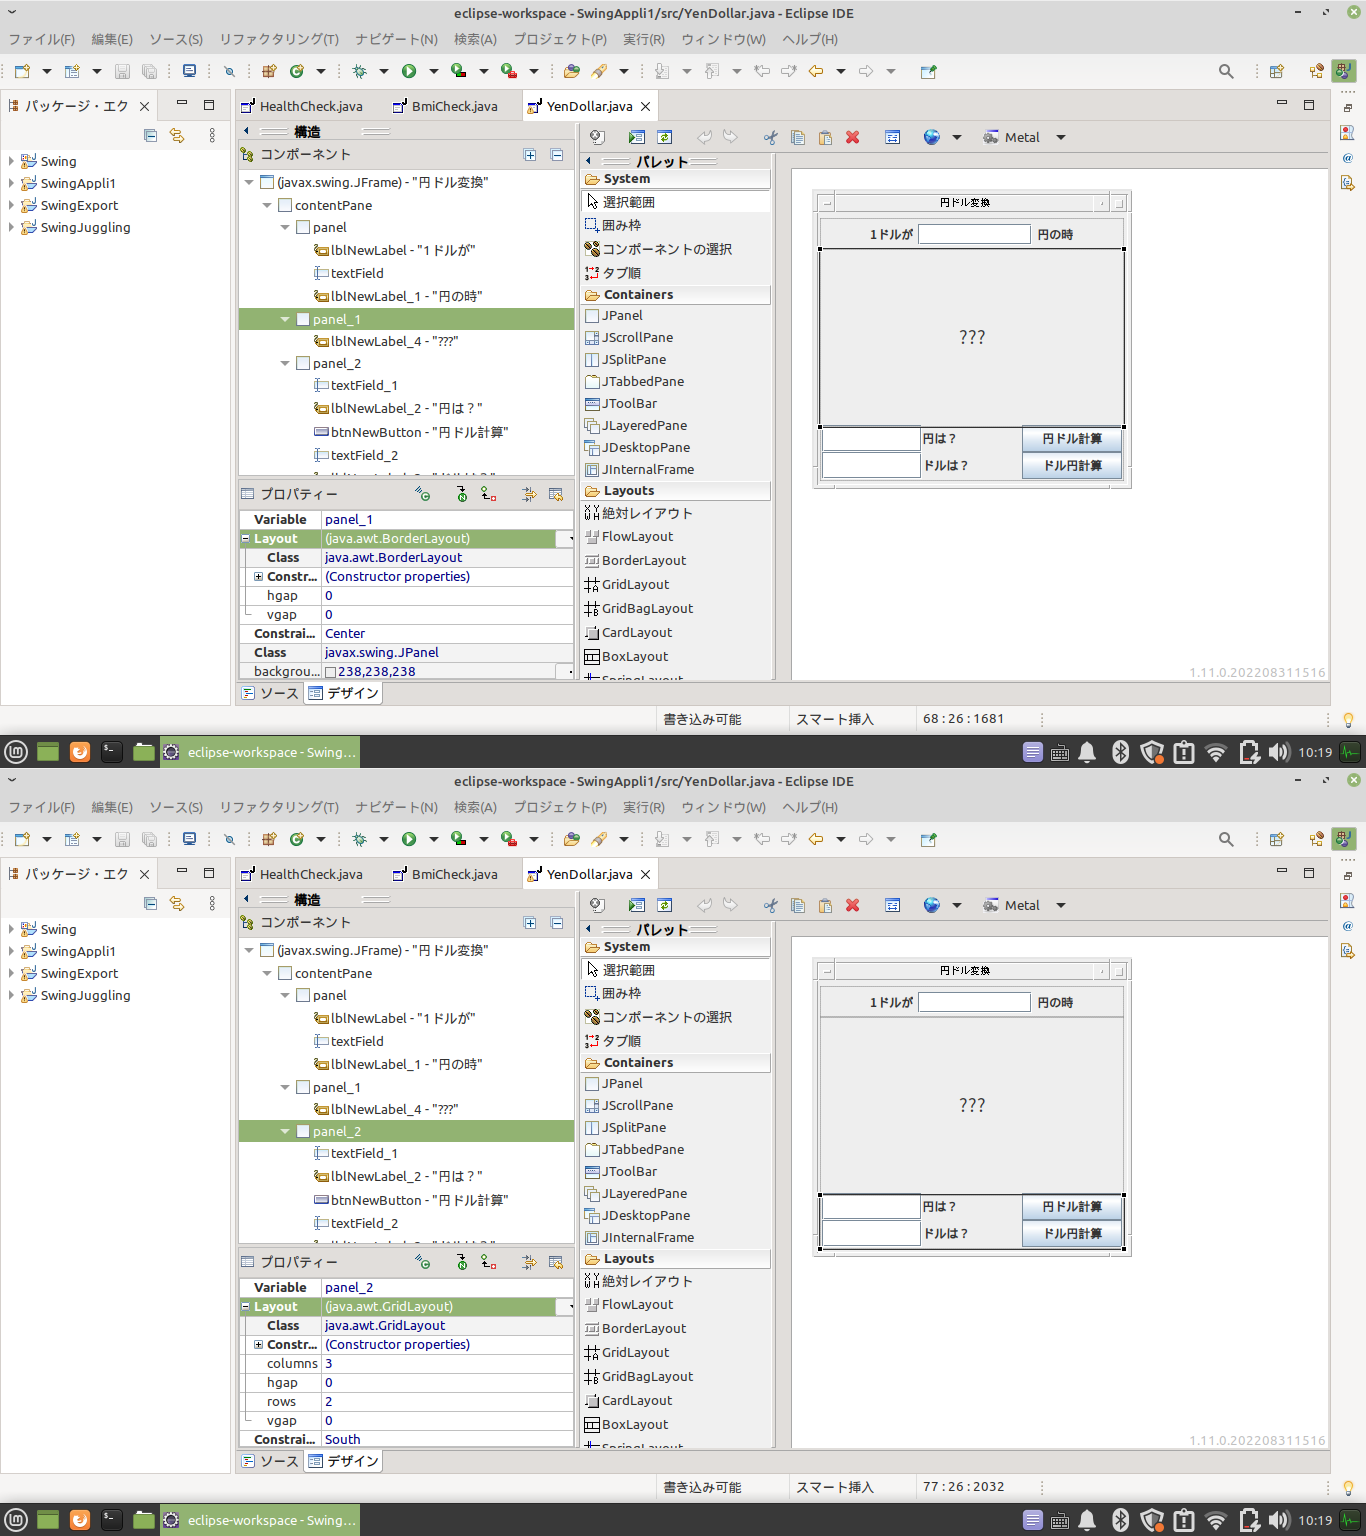Click the globe Externalize icon in upper designer toolbar

point(931,137)
